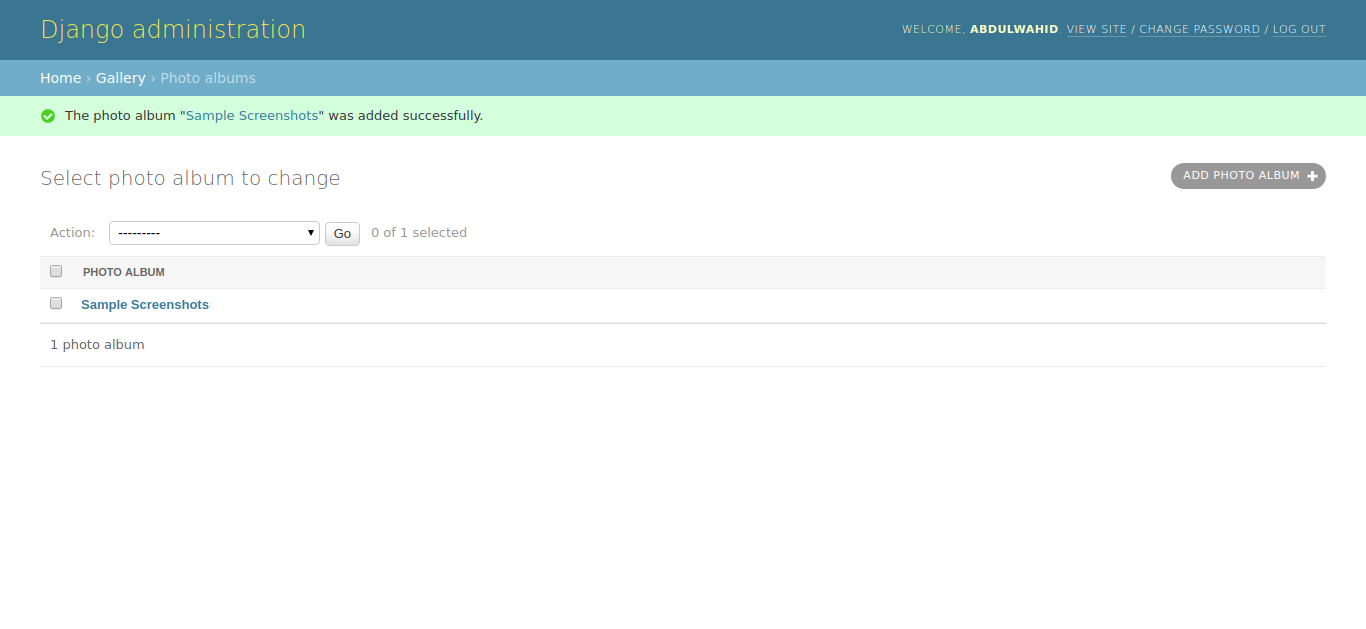Viewport: 1366px width, 629px height.
Task: Open the Change Password link
Action: 1199,29
